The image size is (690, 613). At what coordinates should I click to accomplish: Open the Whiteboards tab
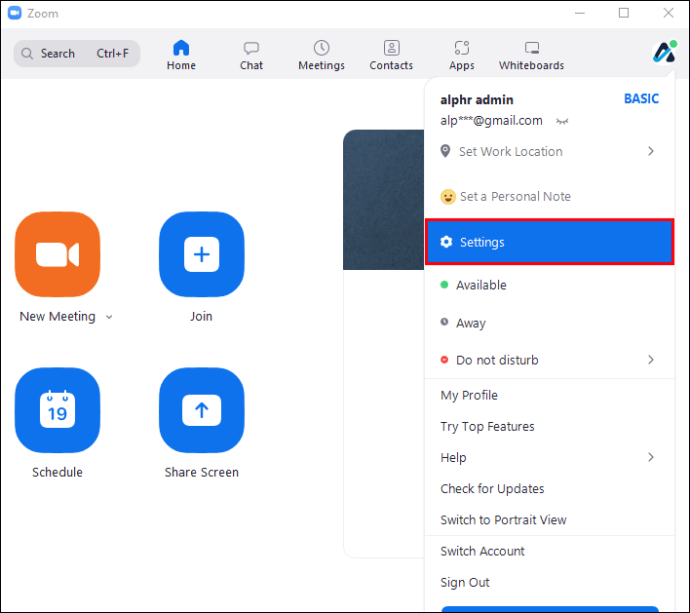tap(532, 55)
